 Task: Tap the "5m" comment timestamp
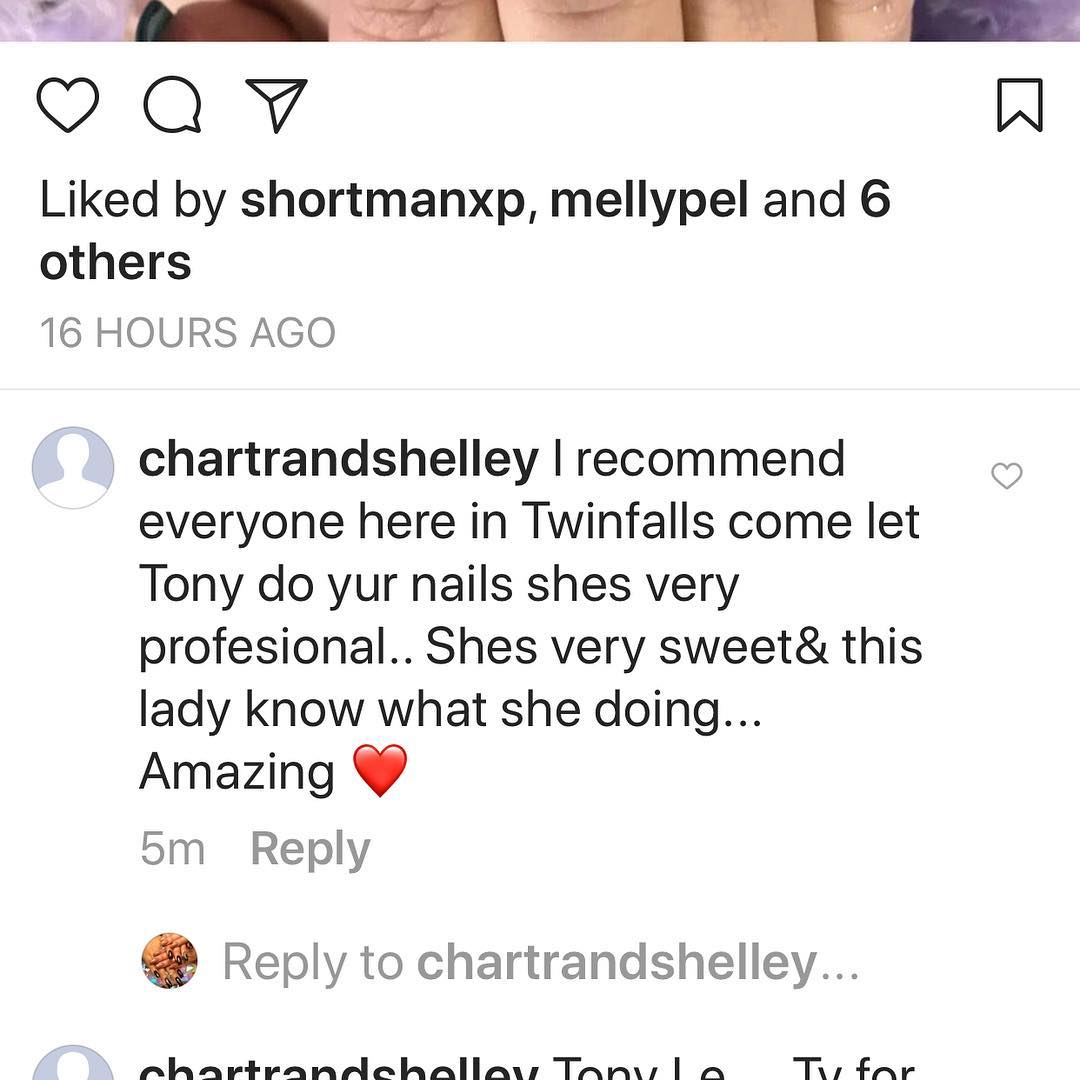172,849
